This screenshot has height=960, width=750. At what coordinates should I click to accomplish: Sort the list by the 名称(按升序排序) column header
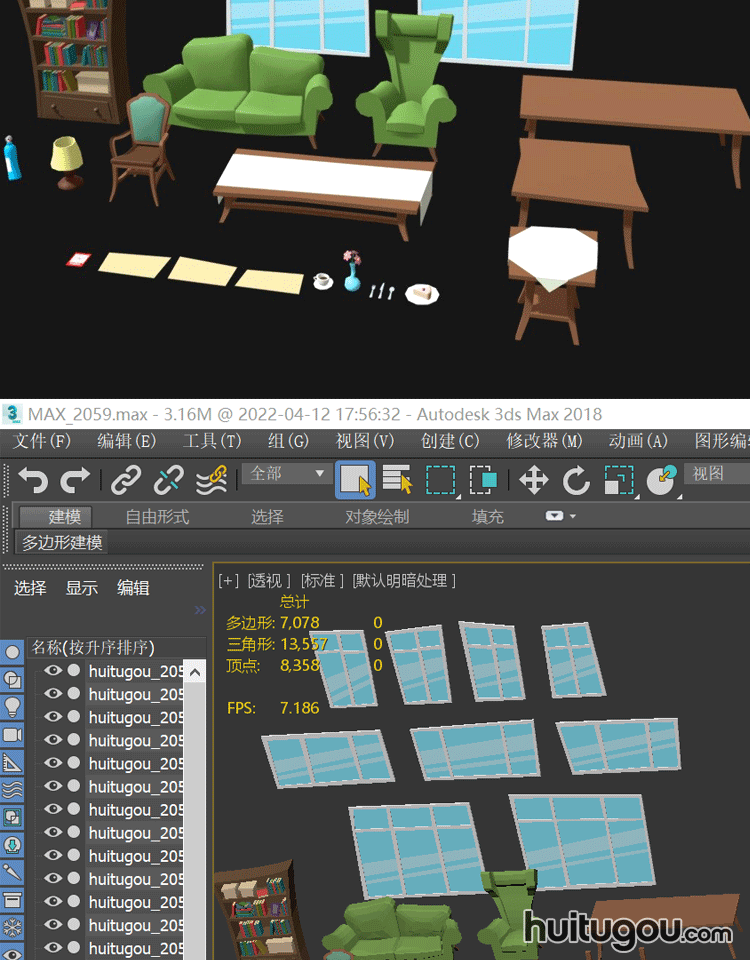point(116,647)
